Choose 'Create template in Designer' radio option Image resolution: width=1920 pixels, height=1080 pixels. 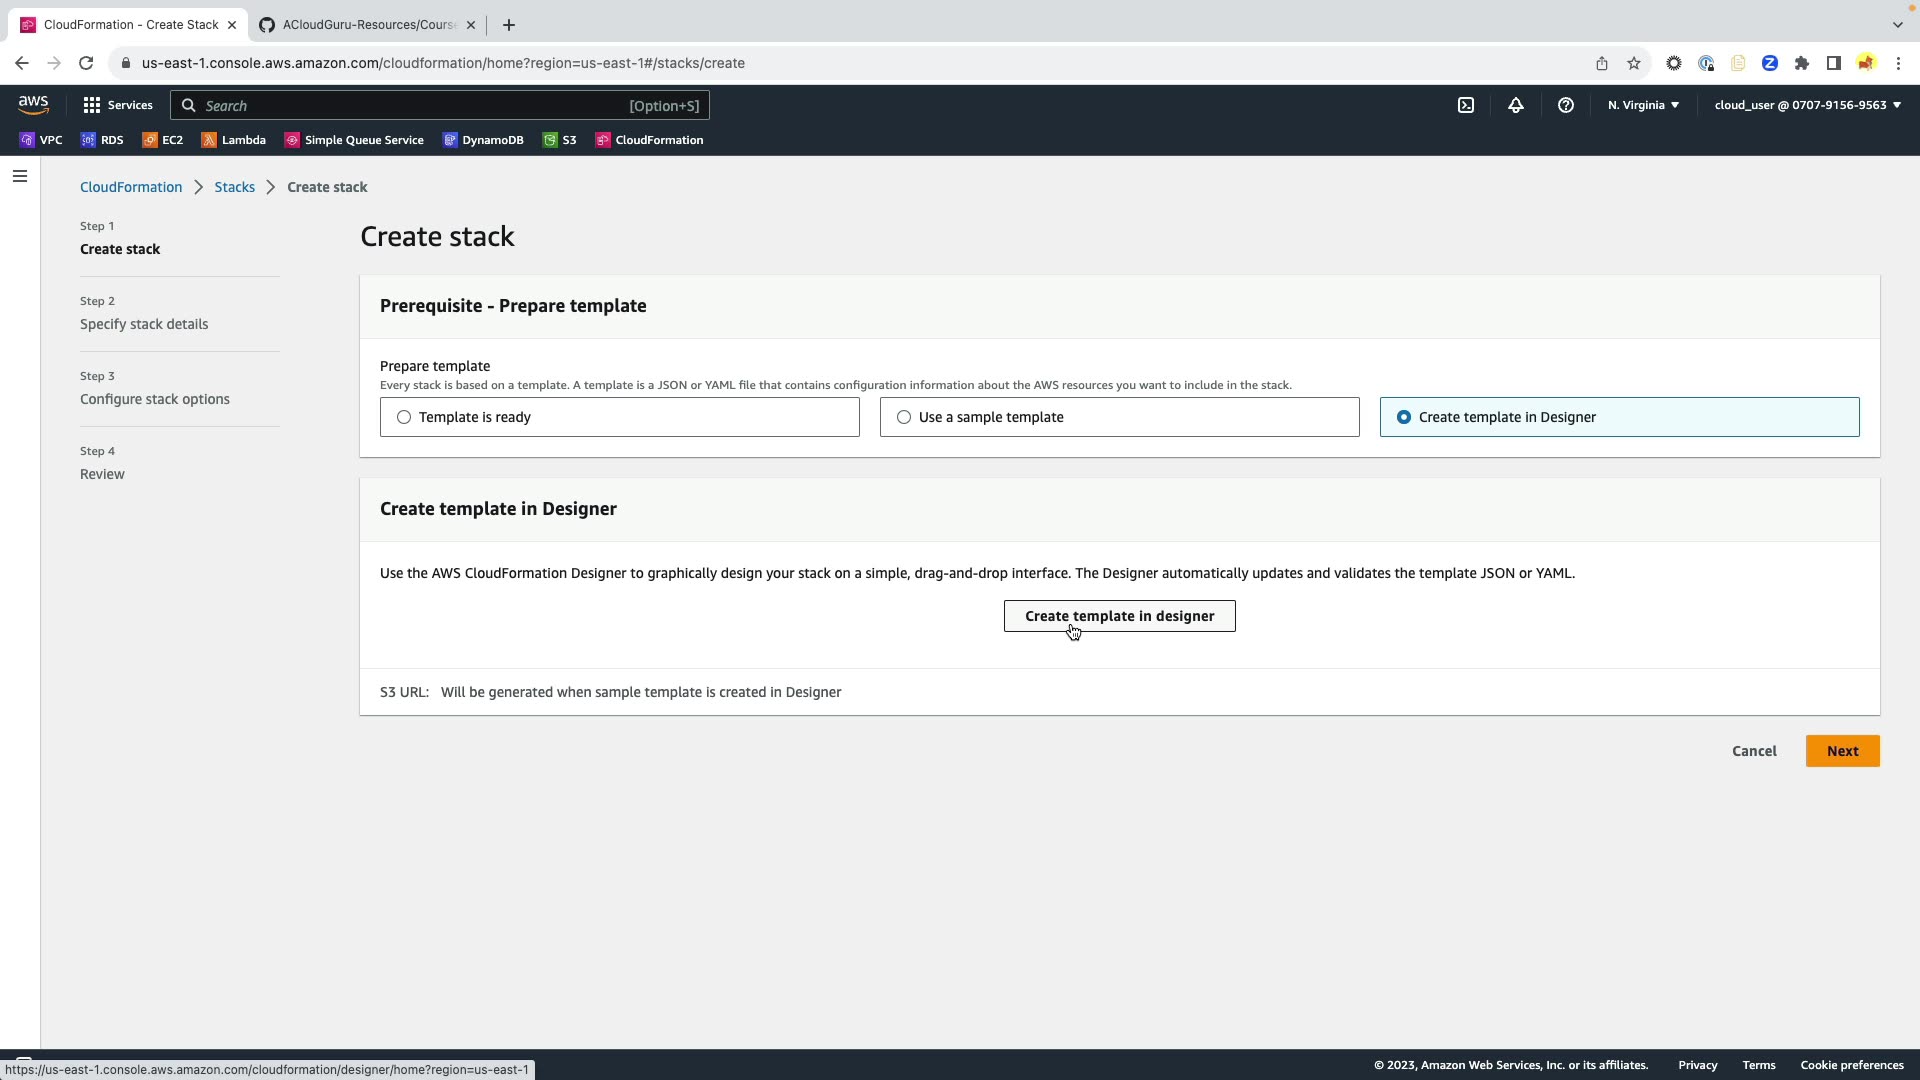pyautogui.click(x=1404, y=417)
